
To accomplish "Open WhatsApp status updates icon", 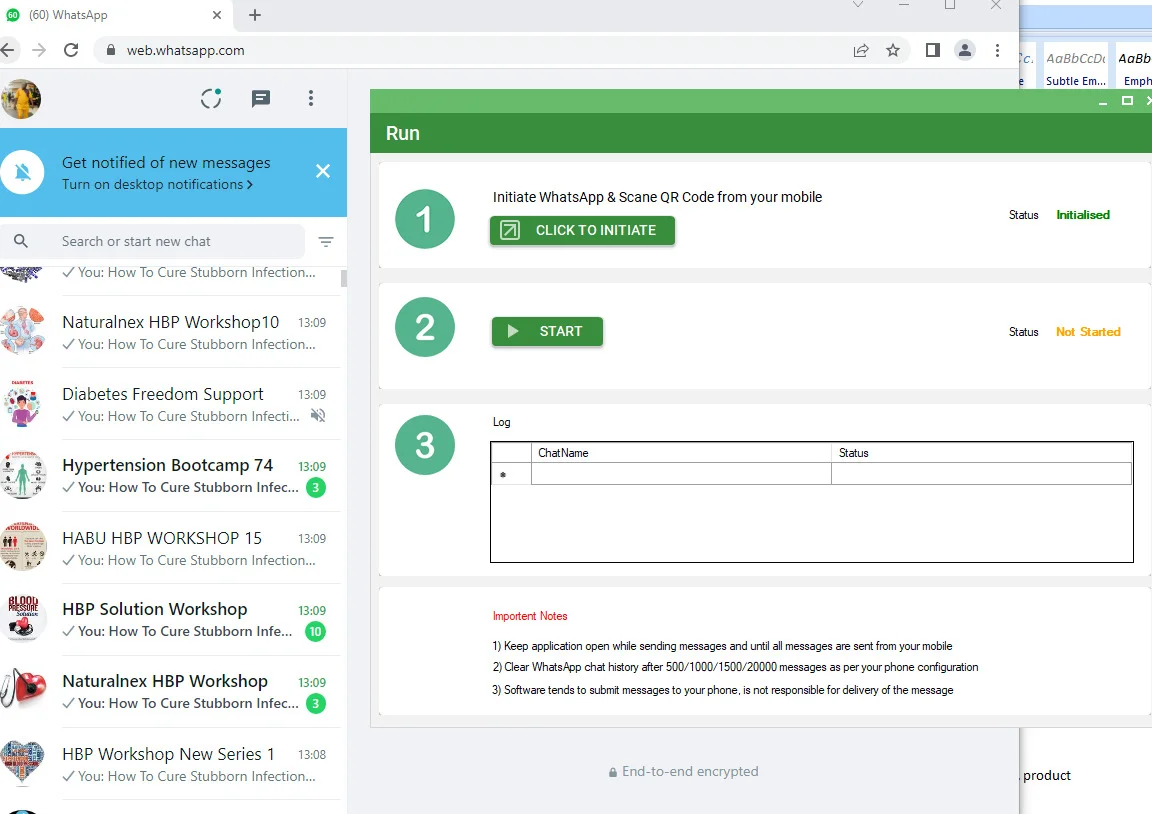I will [x=210, y=98].
